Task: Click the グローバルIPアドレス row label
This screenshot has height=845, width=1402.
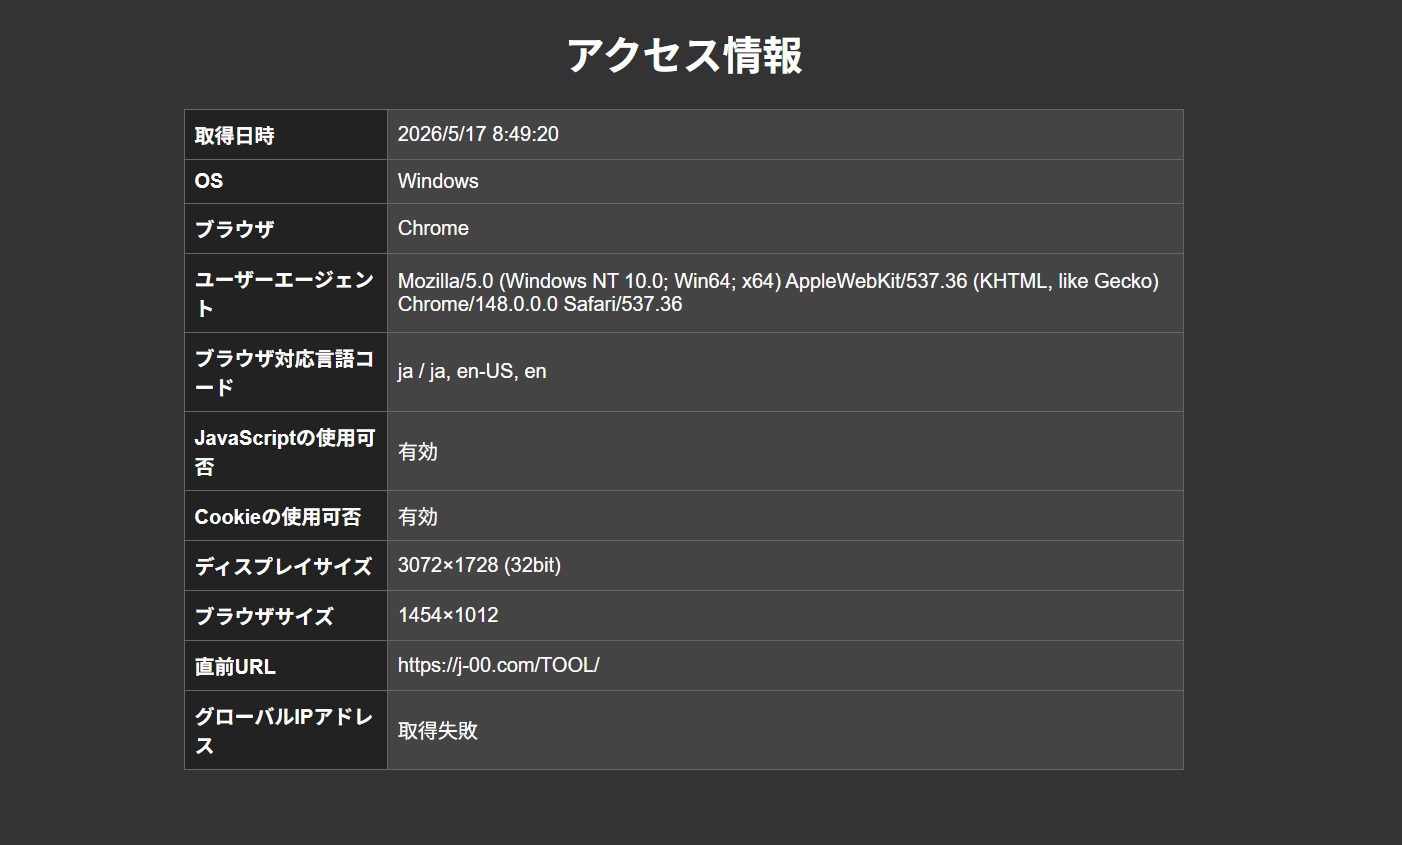Action: point(284,730)
